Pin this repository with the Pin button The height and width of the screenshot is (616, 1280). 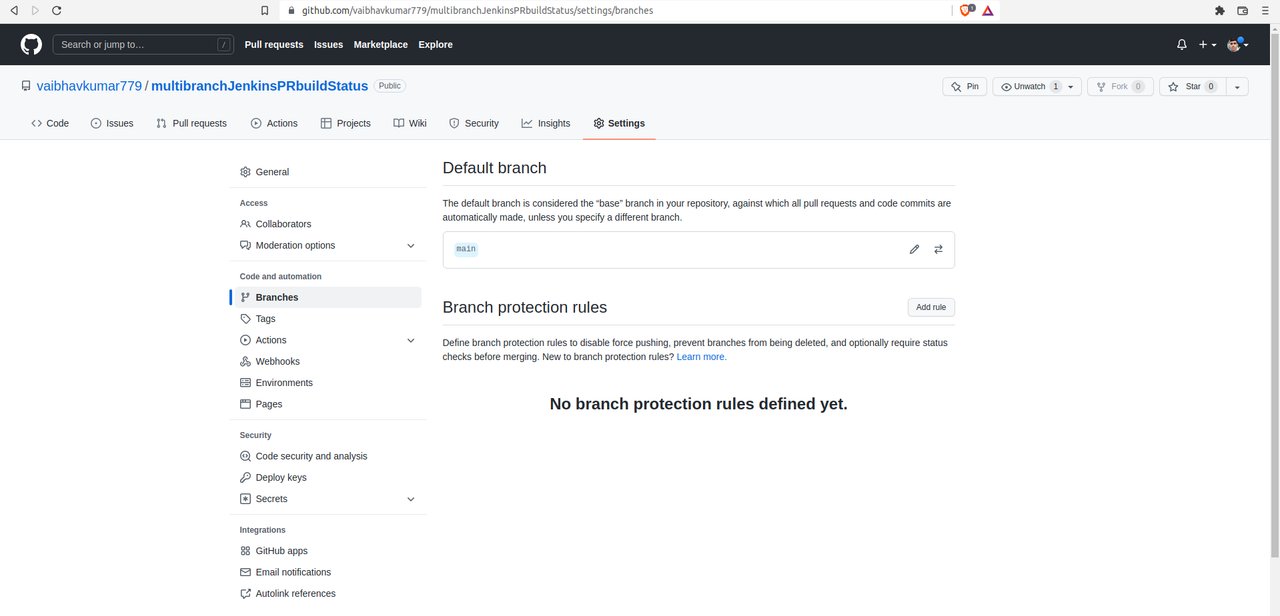click(965, 87)
